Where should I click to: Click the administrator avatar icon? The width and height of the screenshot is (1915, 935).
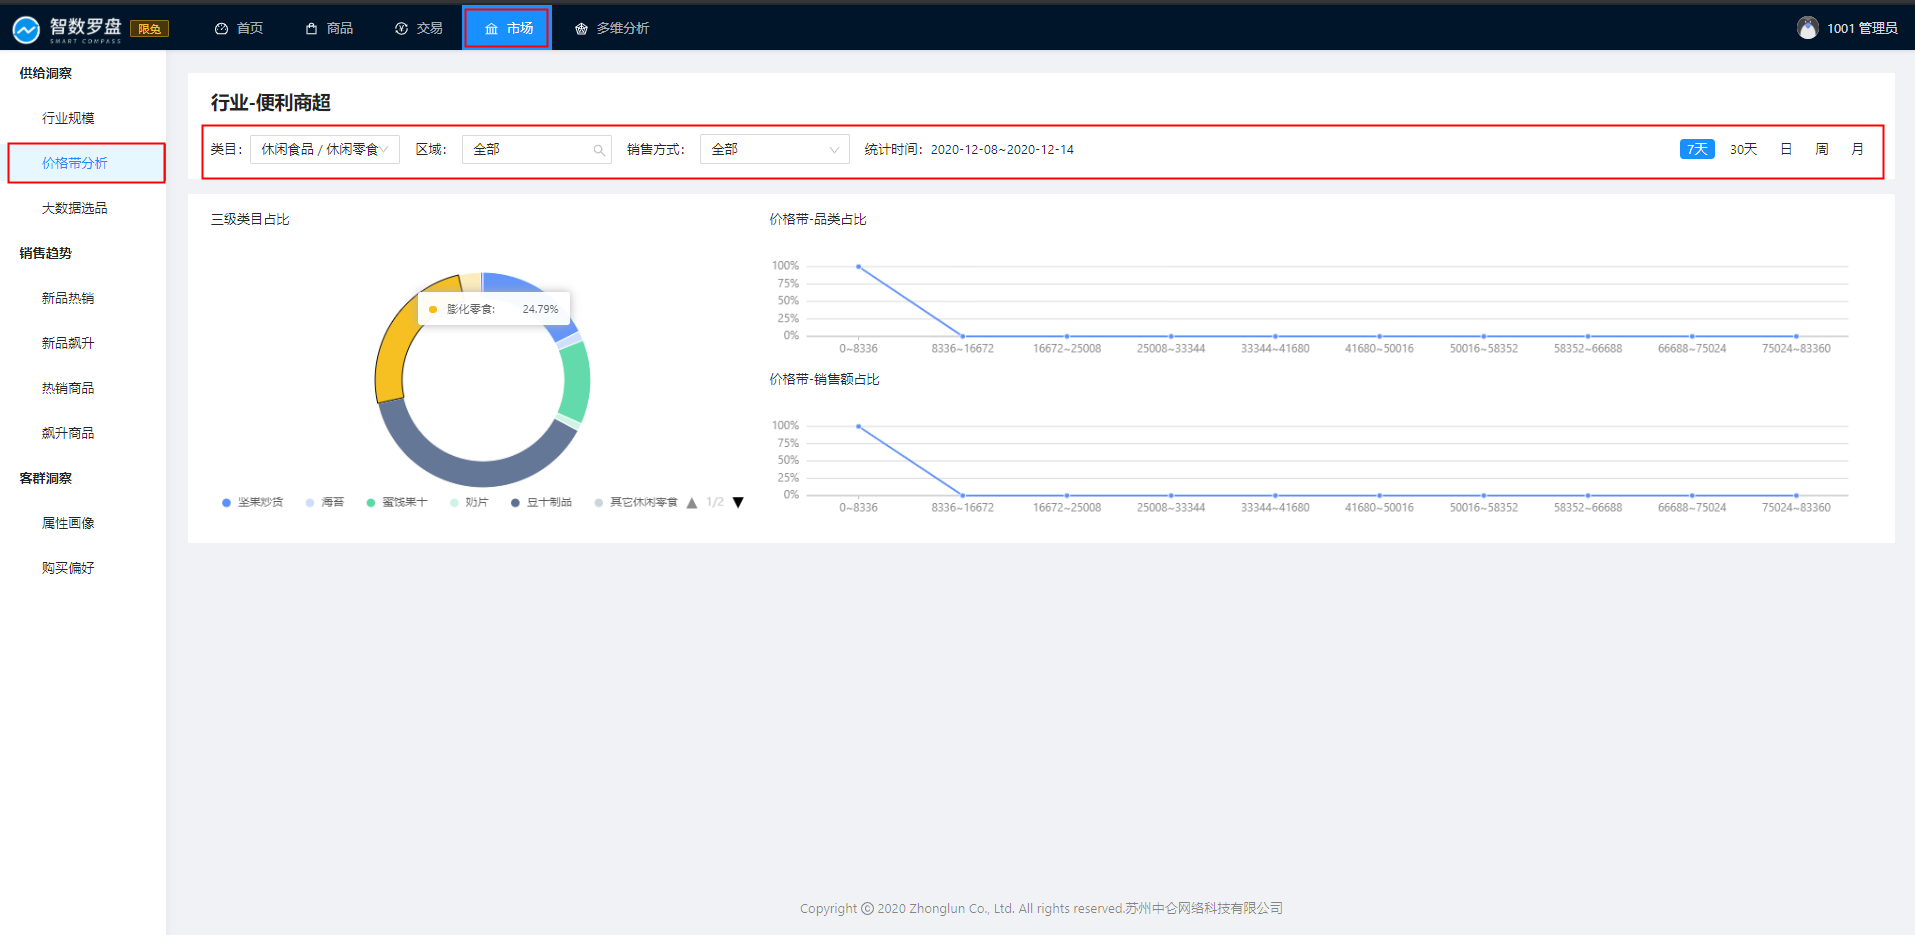point(1807,28)
